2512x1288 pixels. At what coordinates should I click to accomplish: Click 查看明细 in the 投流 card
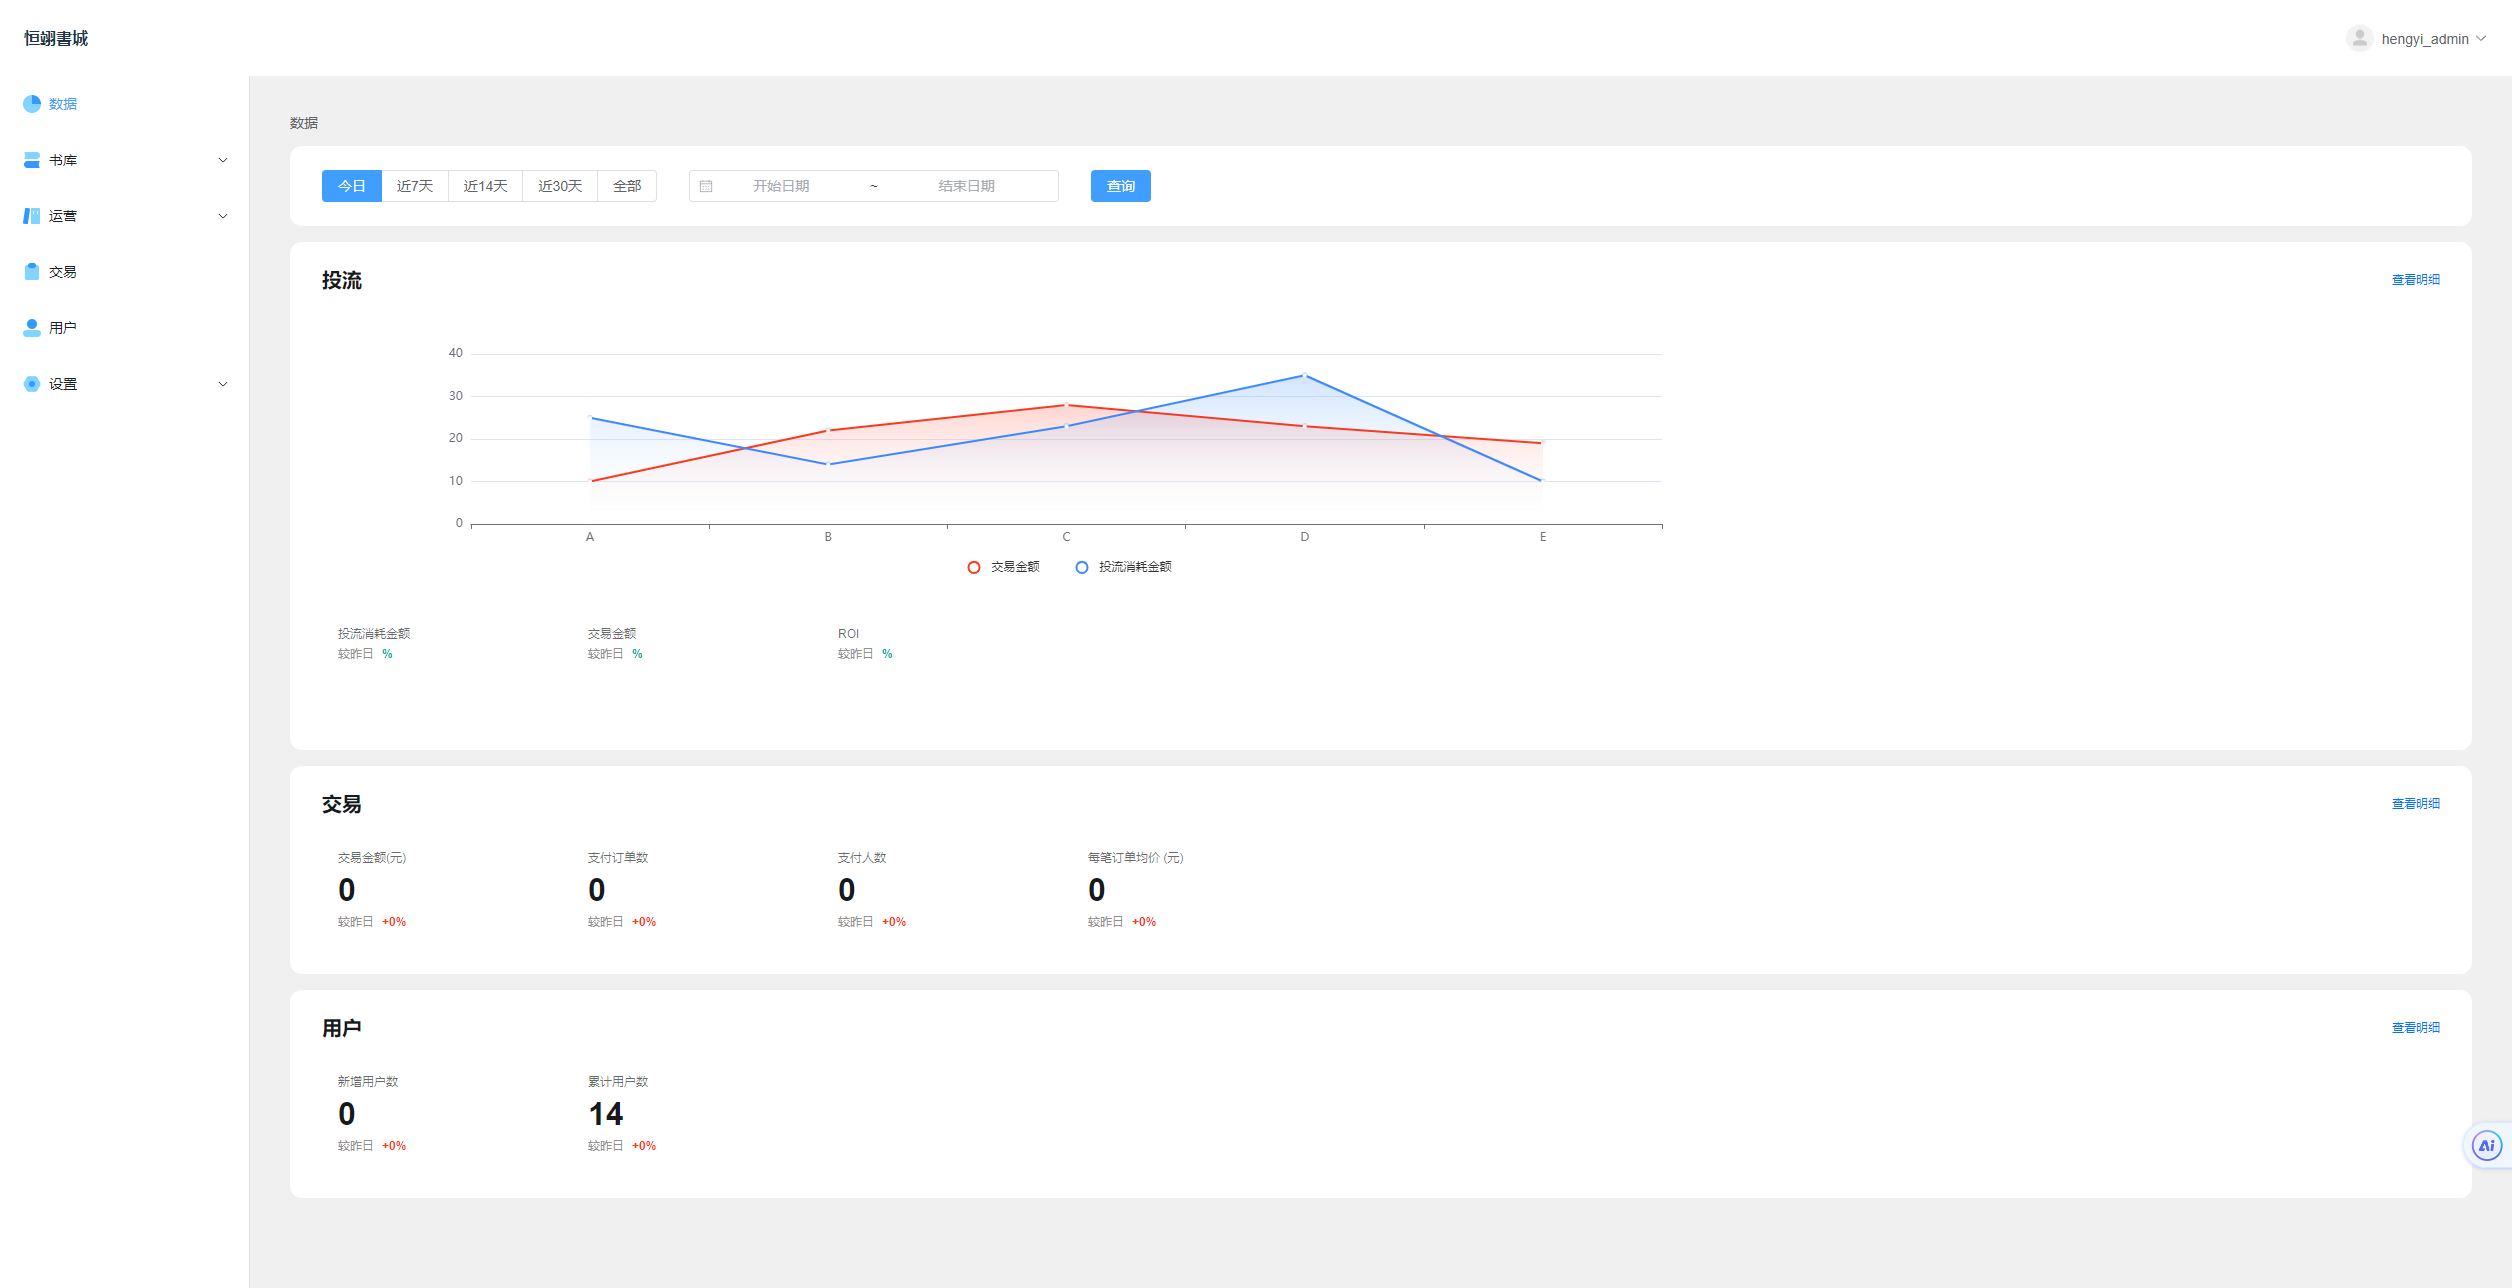[2416, 280]
